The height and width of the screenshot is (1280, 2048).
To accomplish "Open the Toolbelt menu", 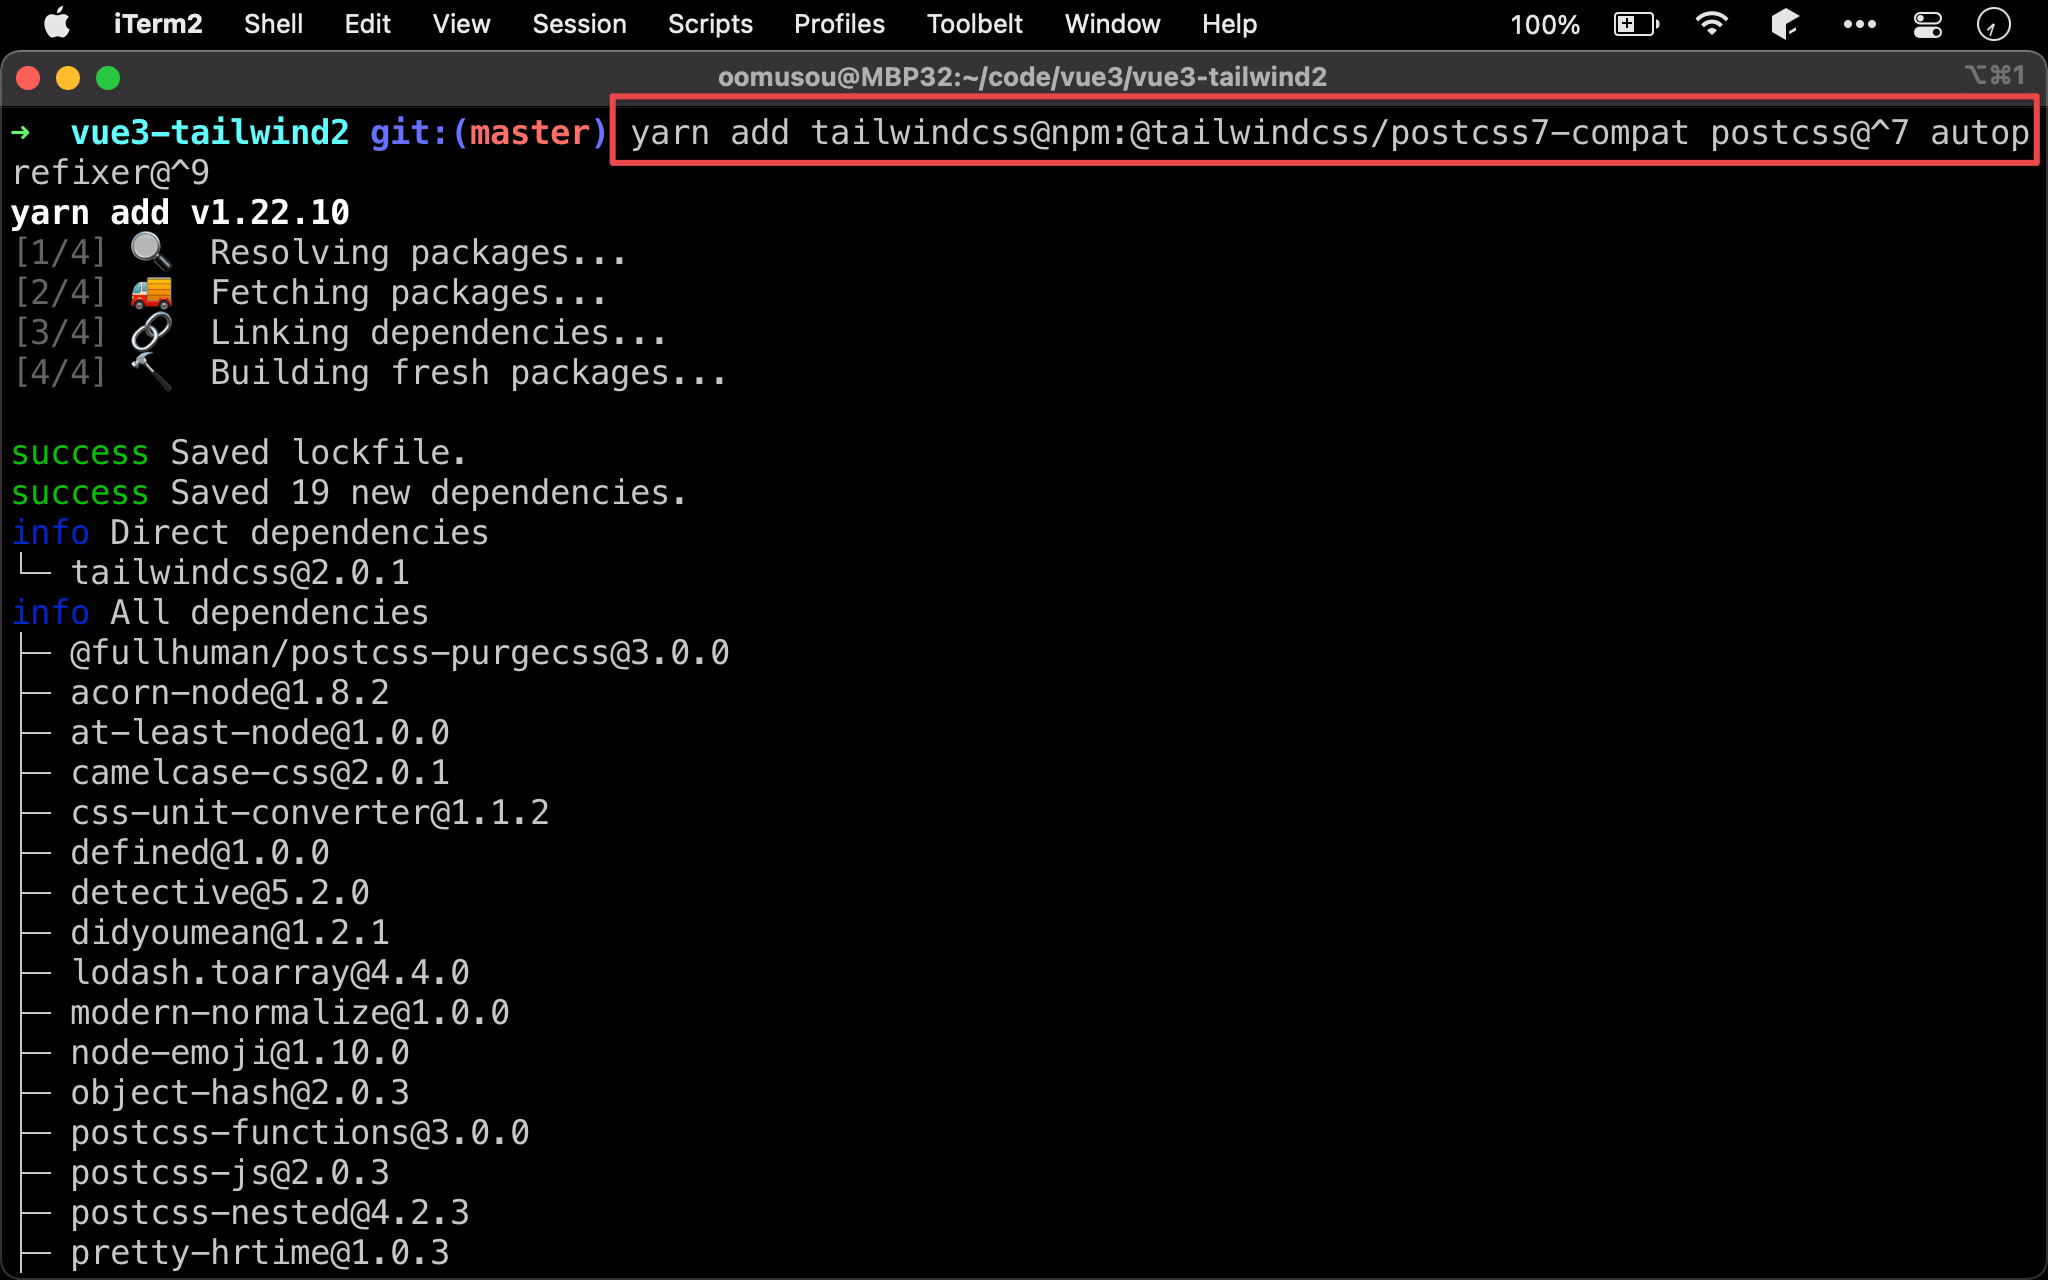I will 974,24.
